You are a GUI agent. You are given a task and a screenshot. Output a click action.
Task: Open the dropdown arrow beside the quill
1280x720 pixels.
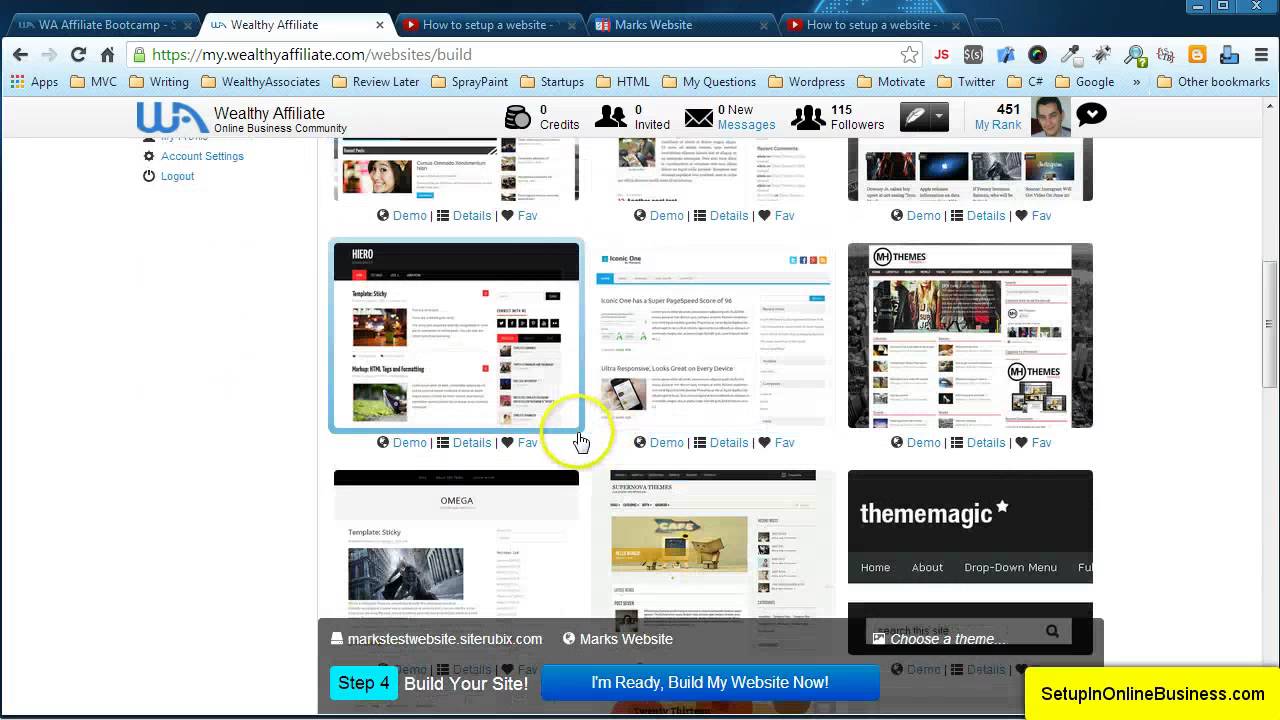(938, 117)
